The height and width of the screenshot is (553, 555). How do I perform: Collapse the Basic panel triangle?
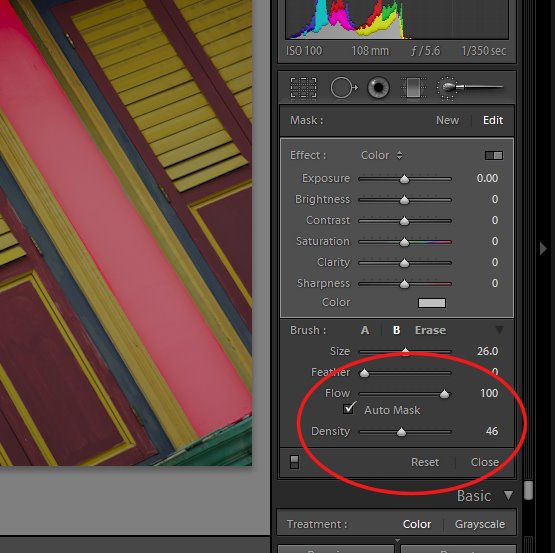pyautogui.click(x=508, y=495)
